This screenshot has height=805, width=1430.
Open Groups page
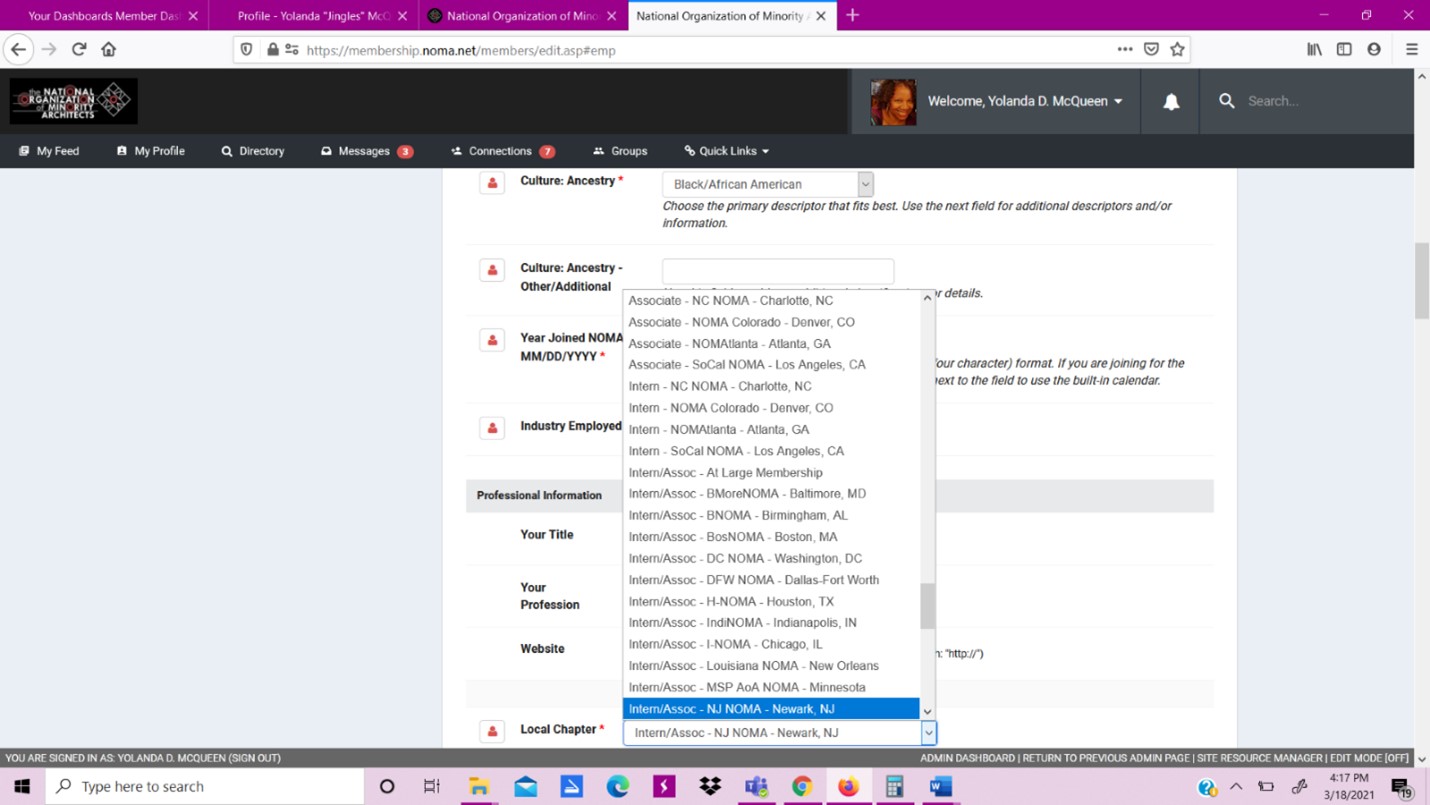[620, 151]
